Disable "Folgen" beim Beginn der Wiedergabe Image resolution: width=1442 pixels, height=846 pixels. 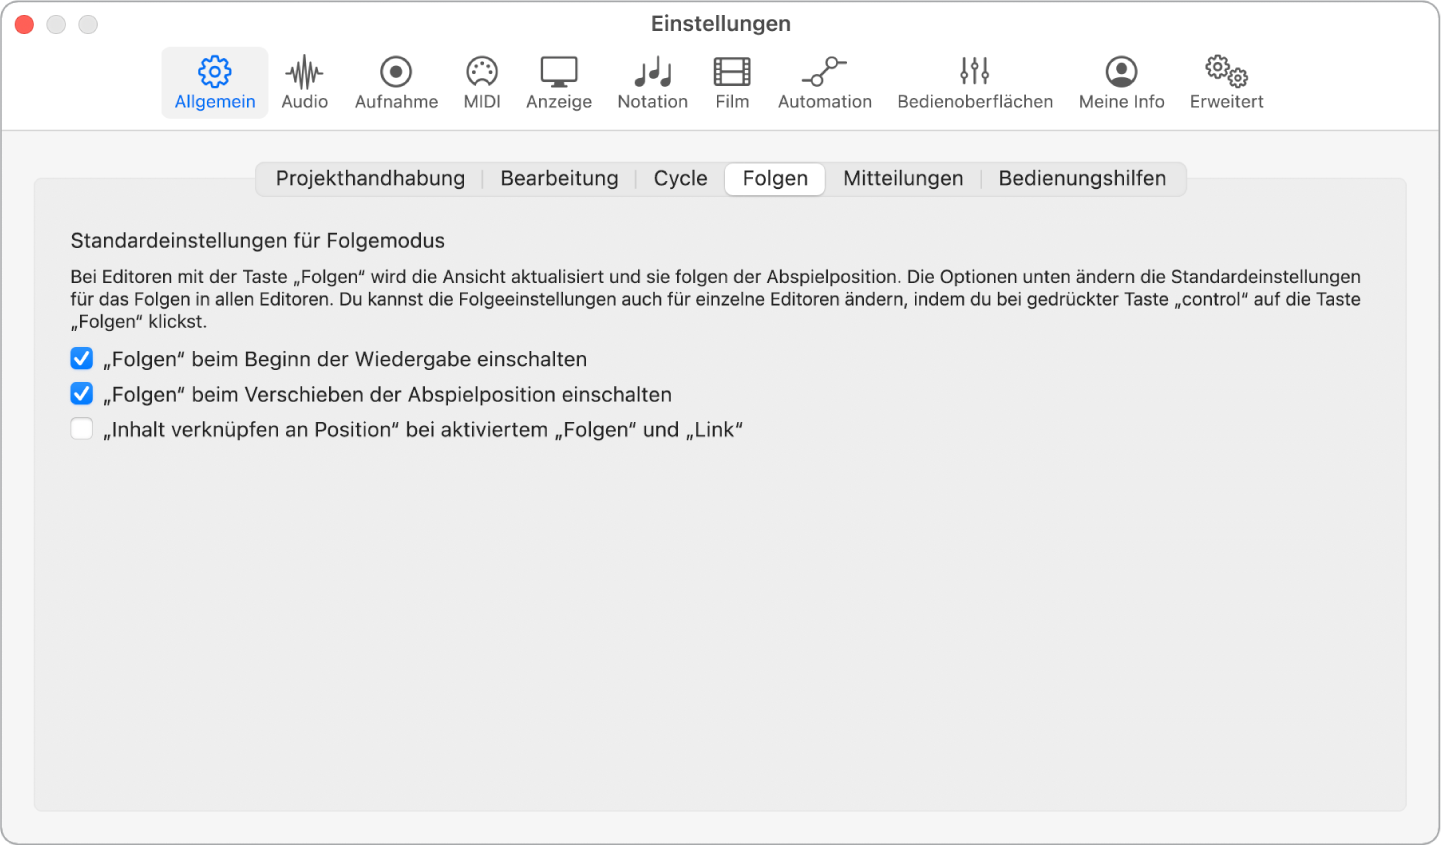pos(81,358)
